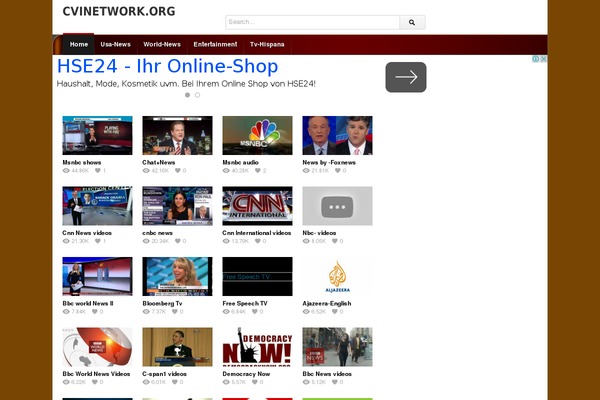Go to the Home tab

pos(79,44)
